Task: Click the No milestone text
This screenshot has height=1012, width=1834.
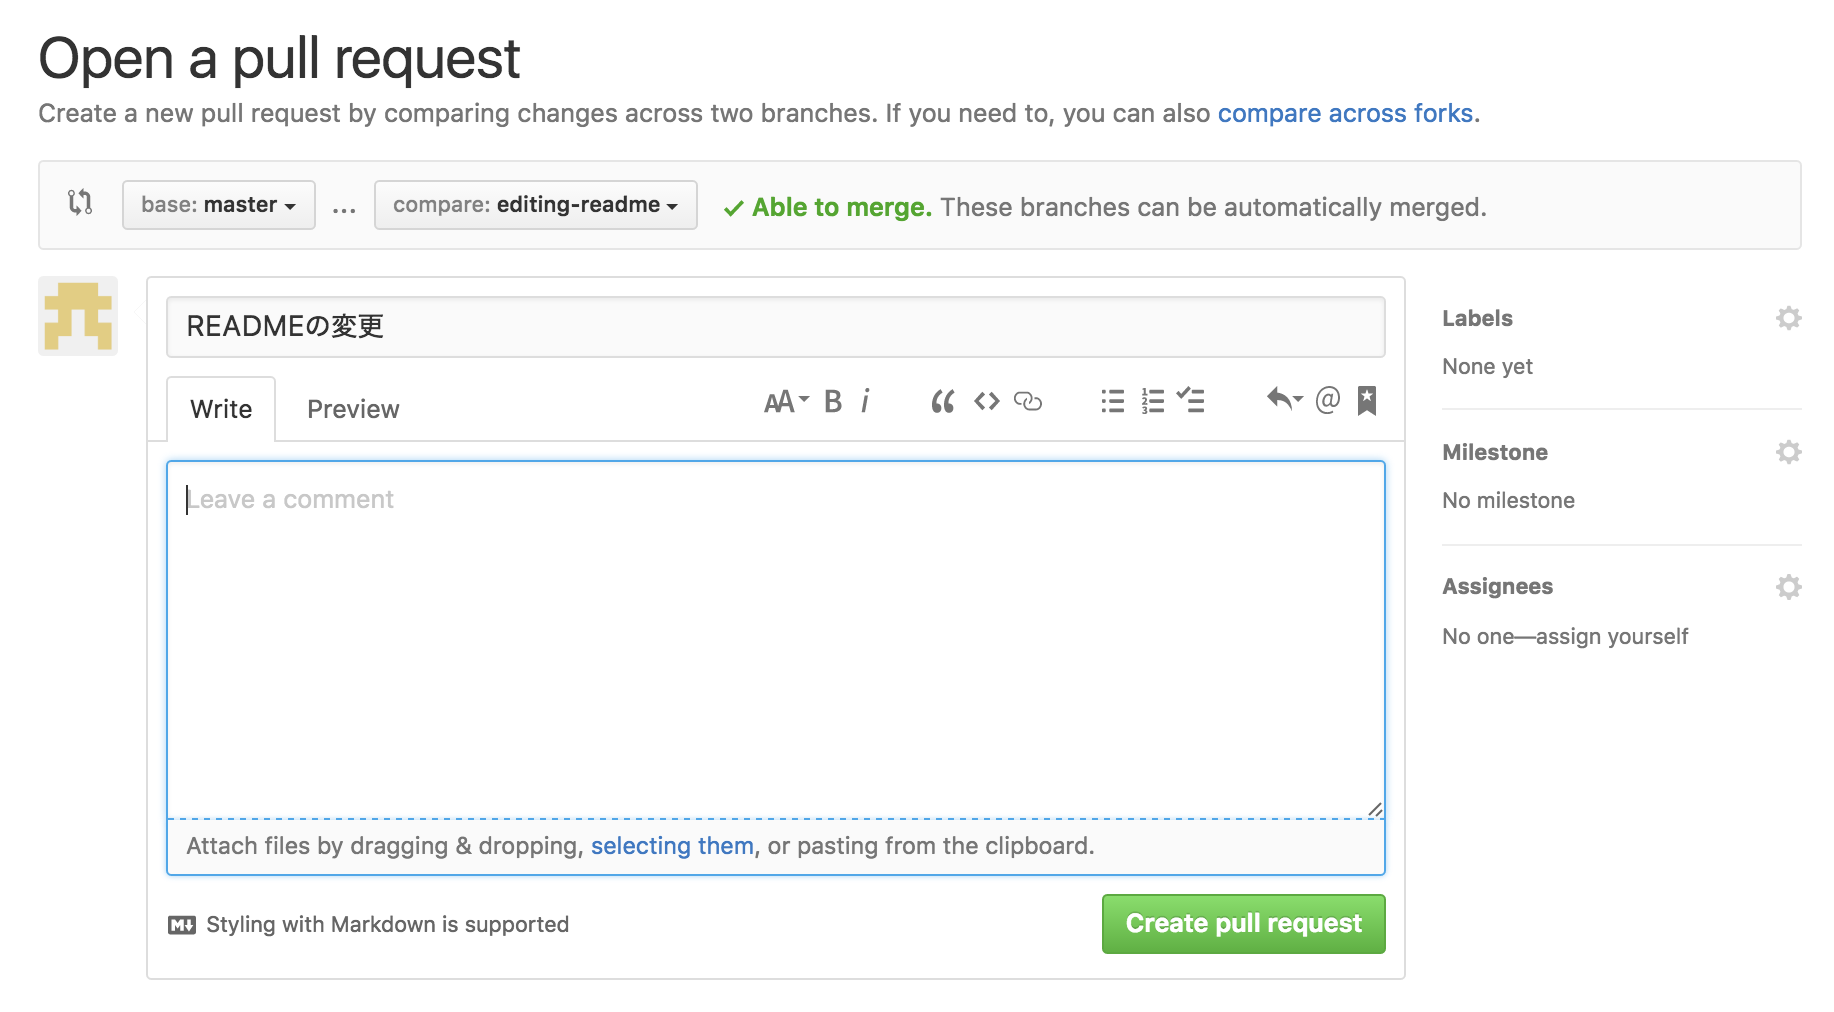Action: (x=1508, y=501)
